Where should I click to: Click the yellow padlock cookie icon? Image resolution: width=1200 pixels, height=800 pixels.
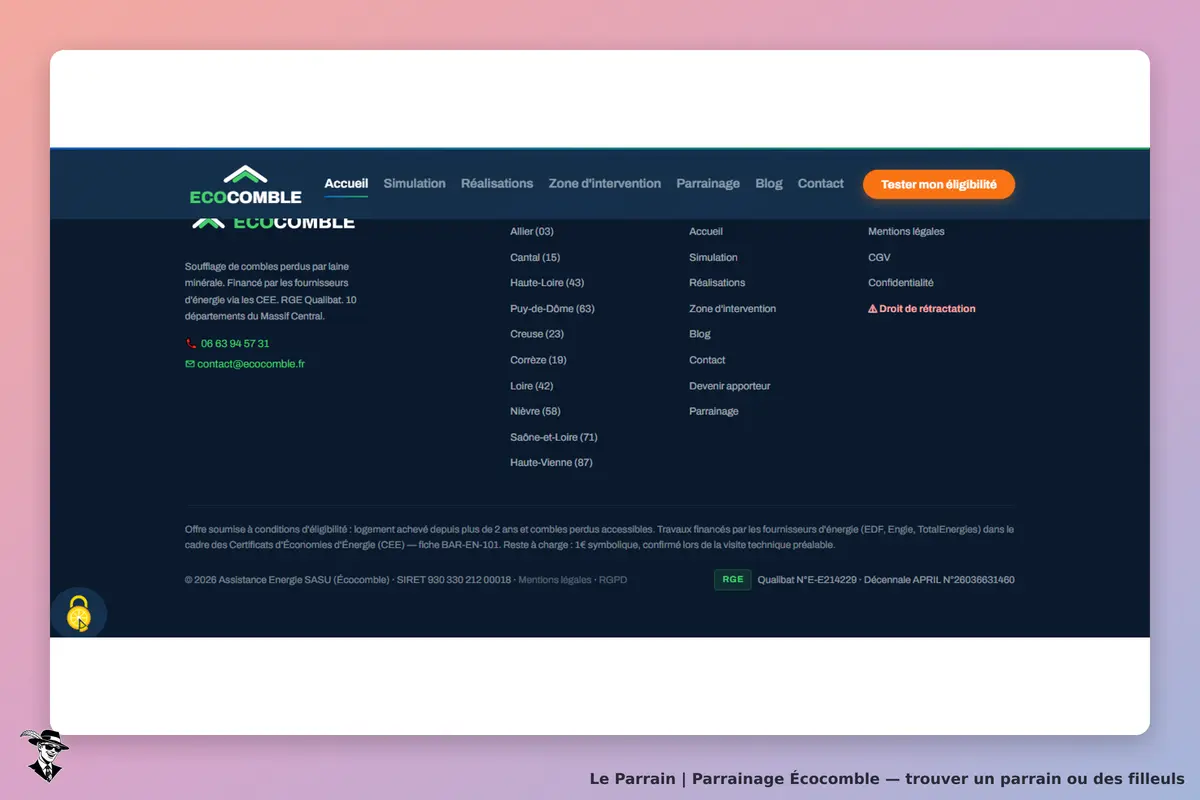coord(79,613)
